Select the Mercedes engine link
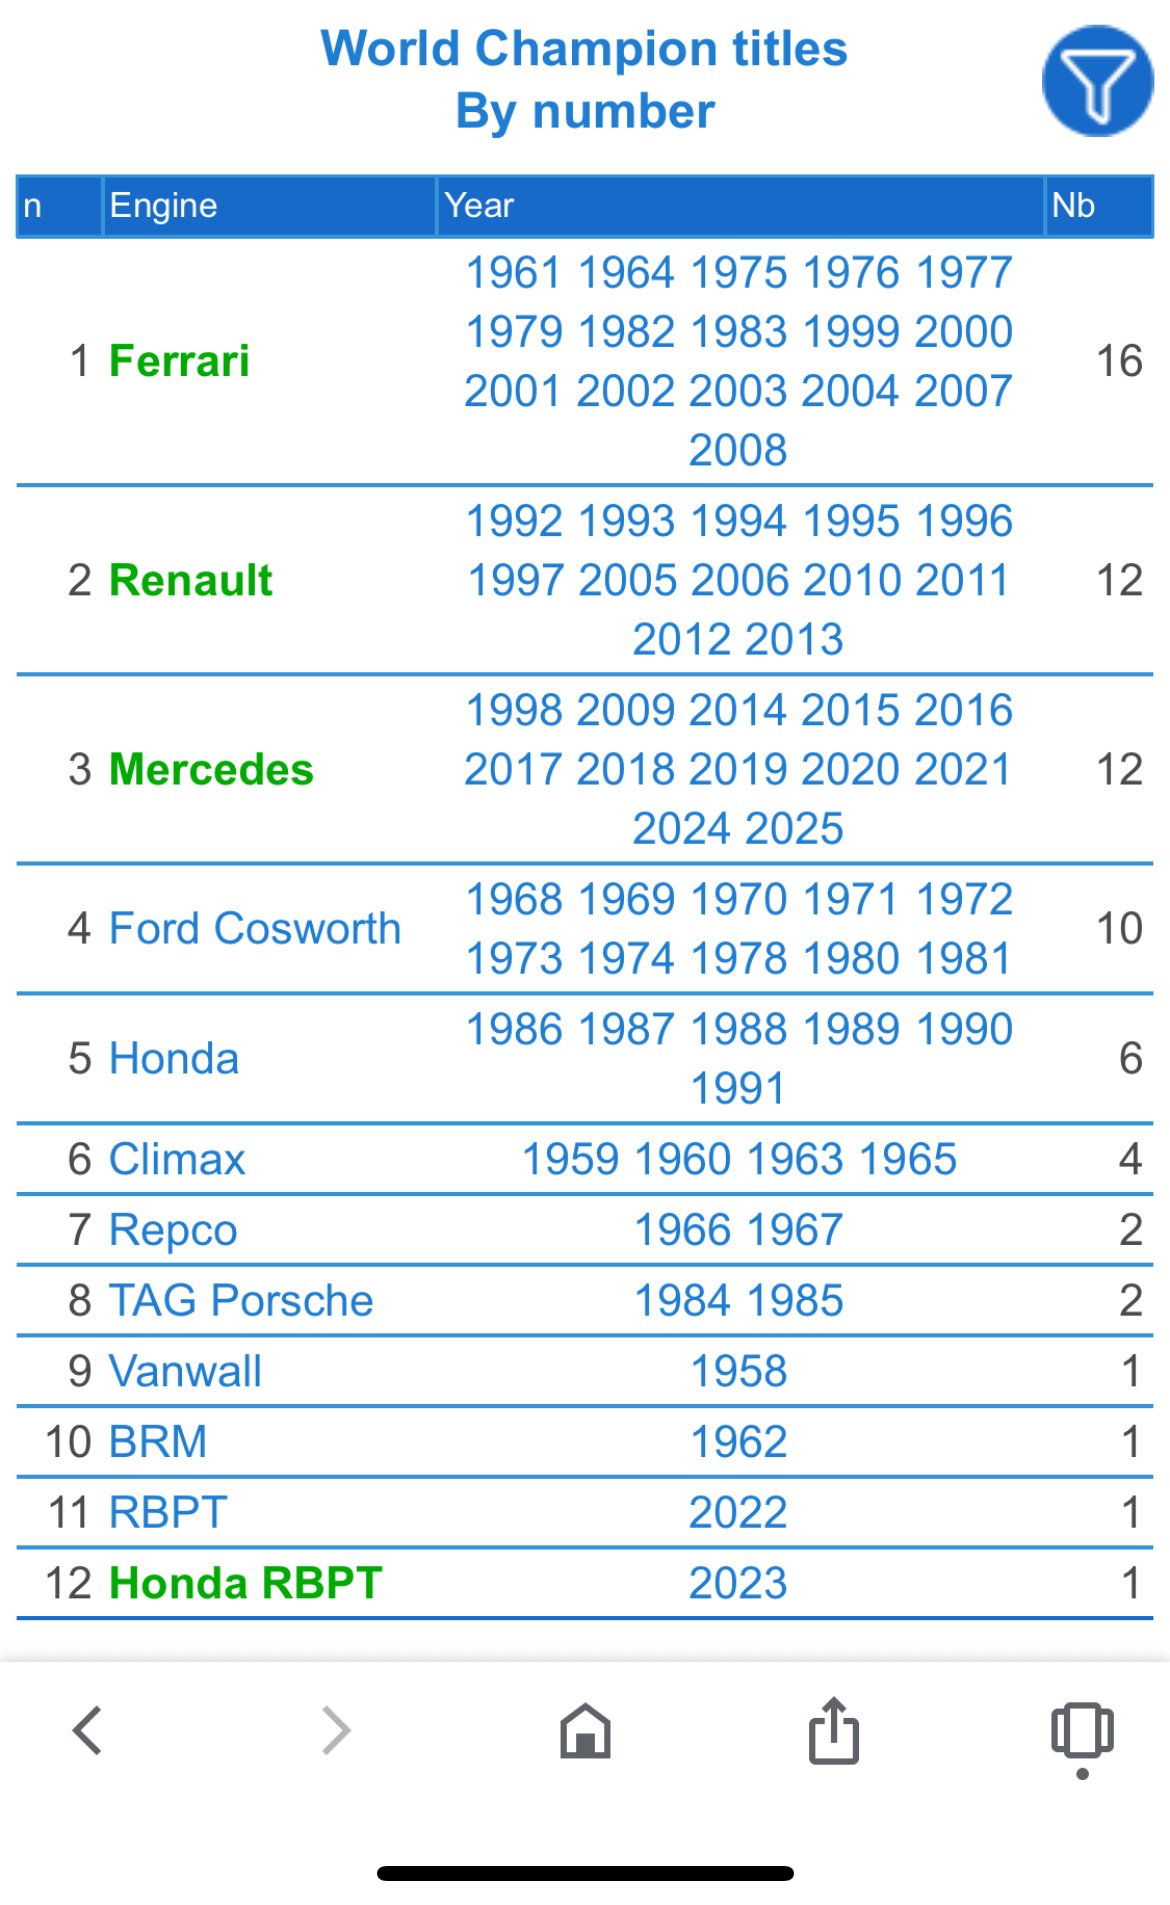 [211, 769]
